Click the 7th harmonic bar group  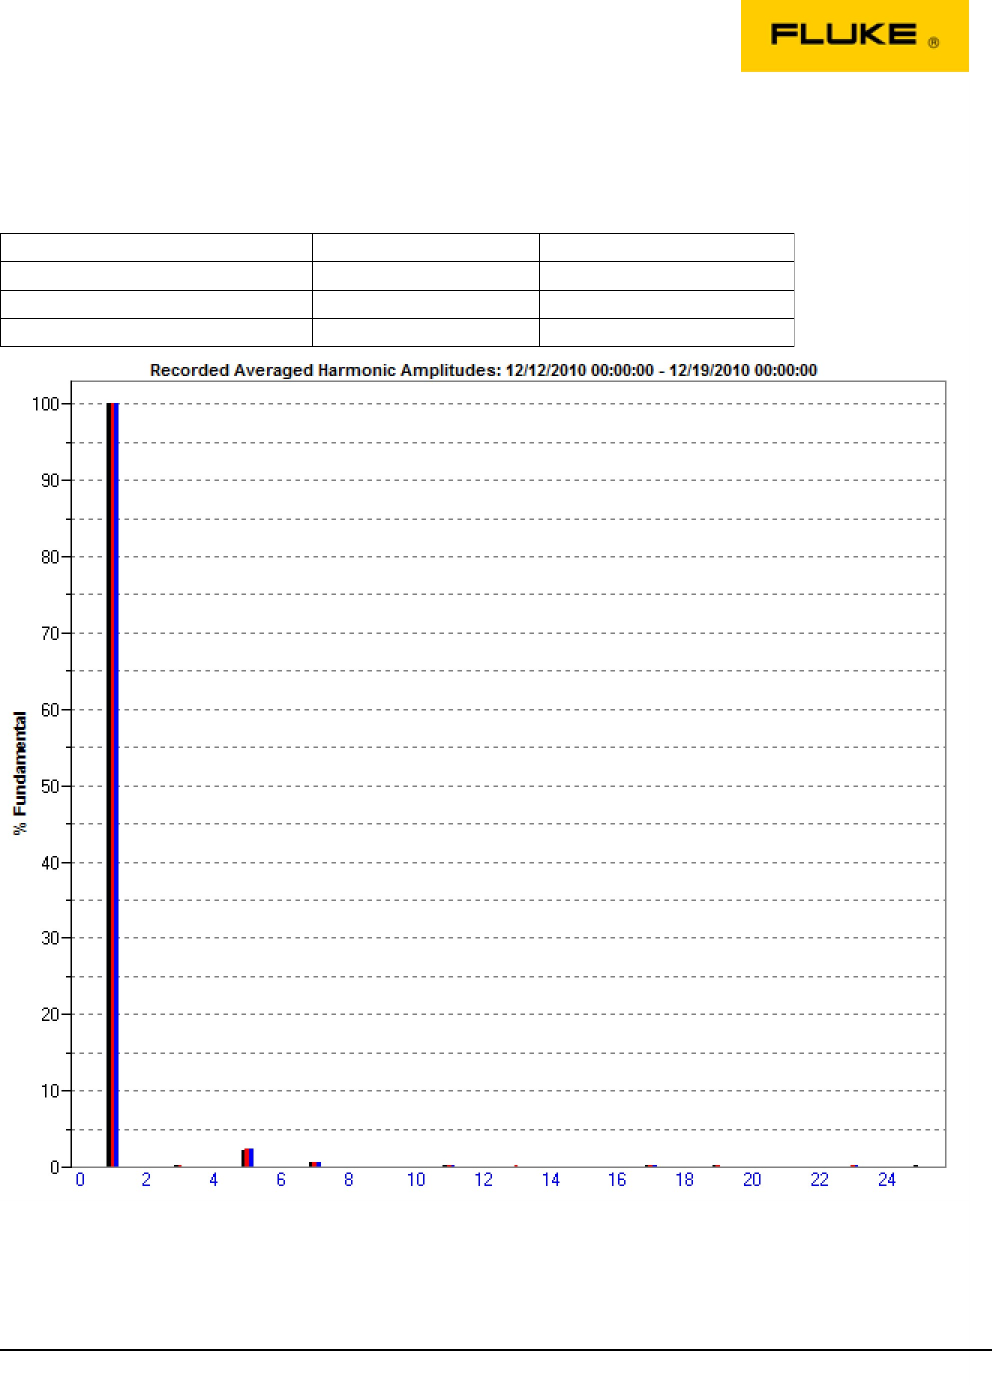(314, 1164)
